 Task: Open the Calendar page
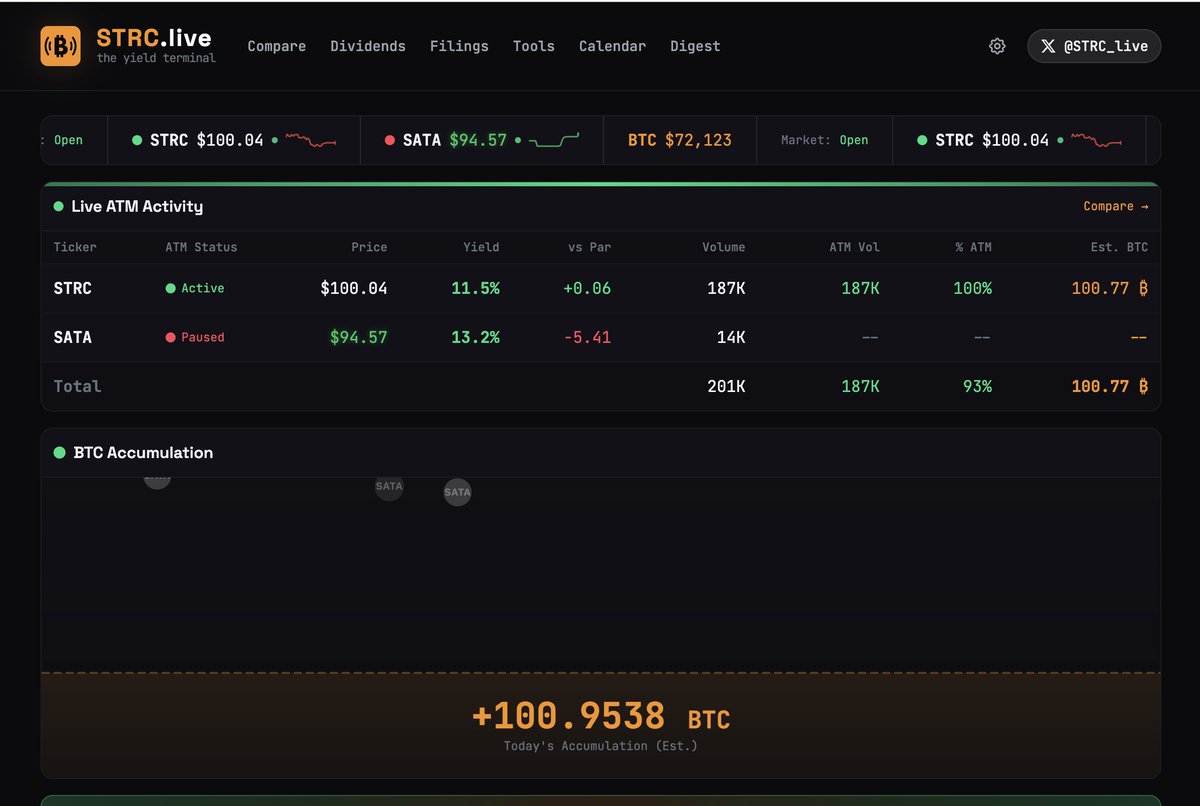tap(612, 46)
